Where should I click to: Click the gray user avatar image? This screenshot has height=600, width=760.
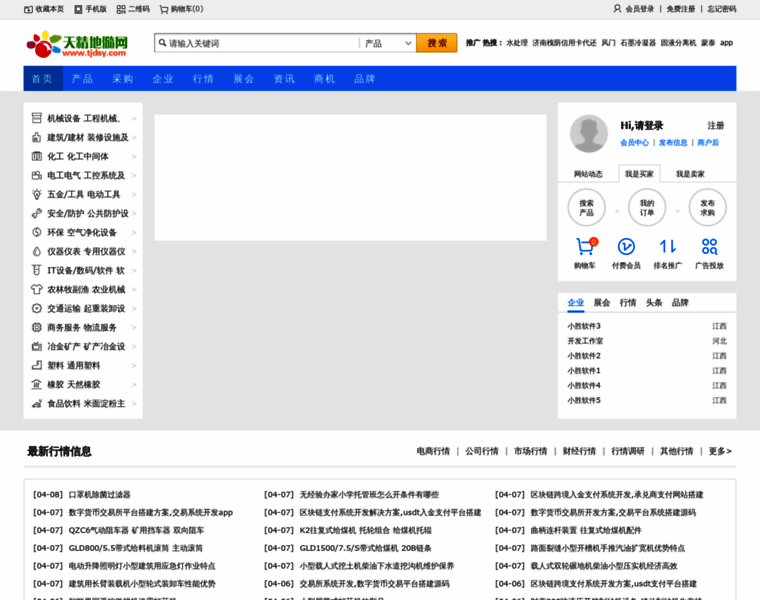(589, 133)
